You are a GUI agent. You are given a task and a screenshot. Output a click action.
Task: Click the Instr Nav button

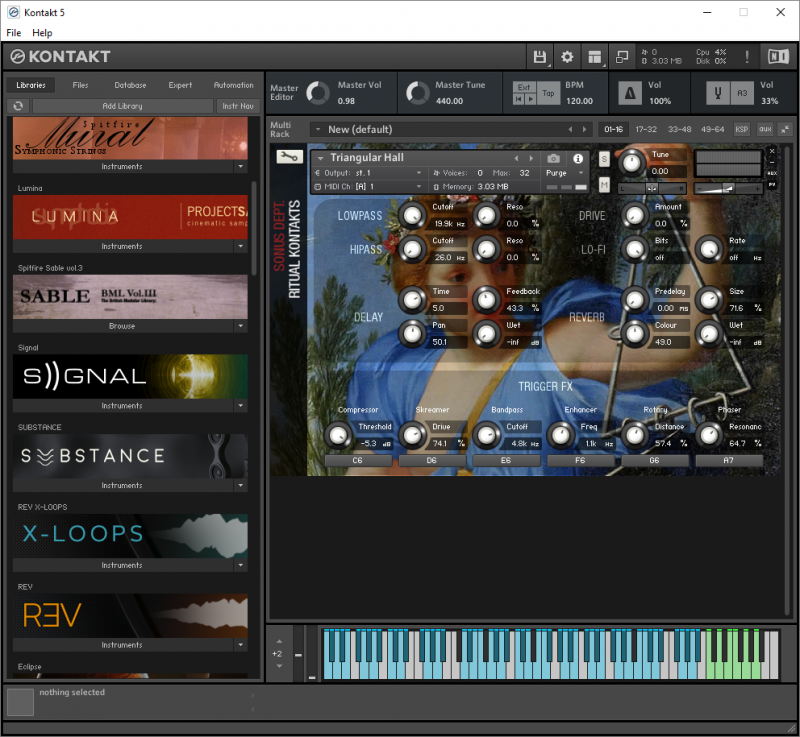point(238,106)
